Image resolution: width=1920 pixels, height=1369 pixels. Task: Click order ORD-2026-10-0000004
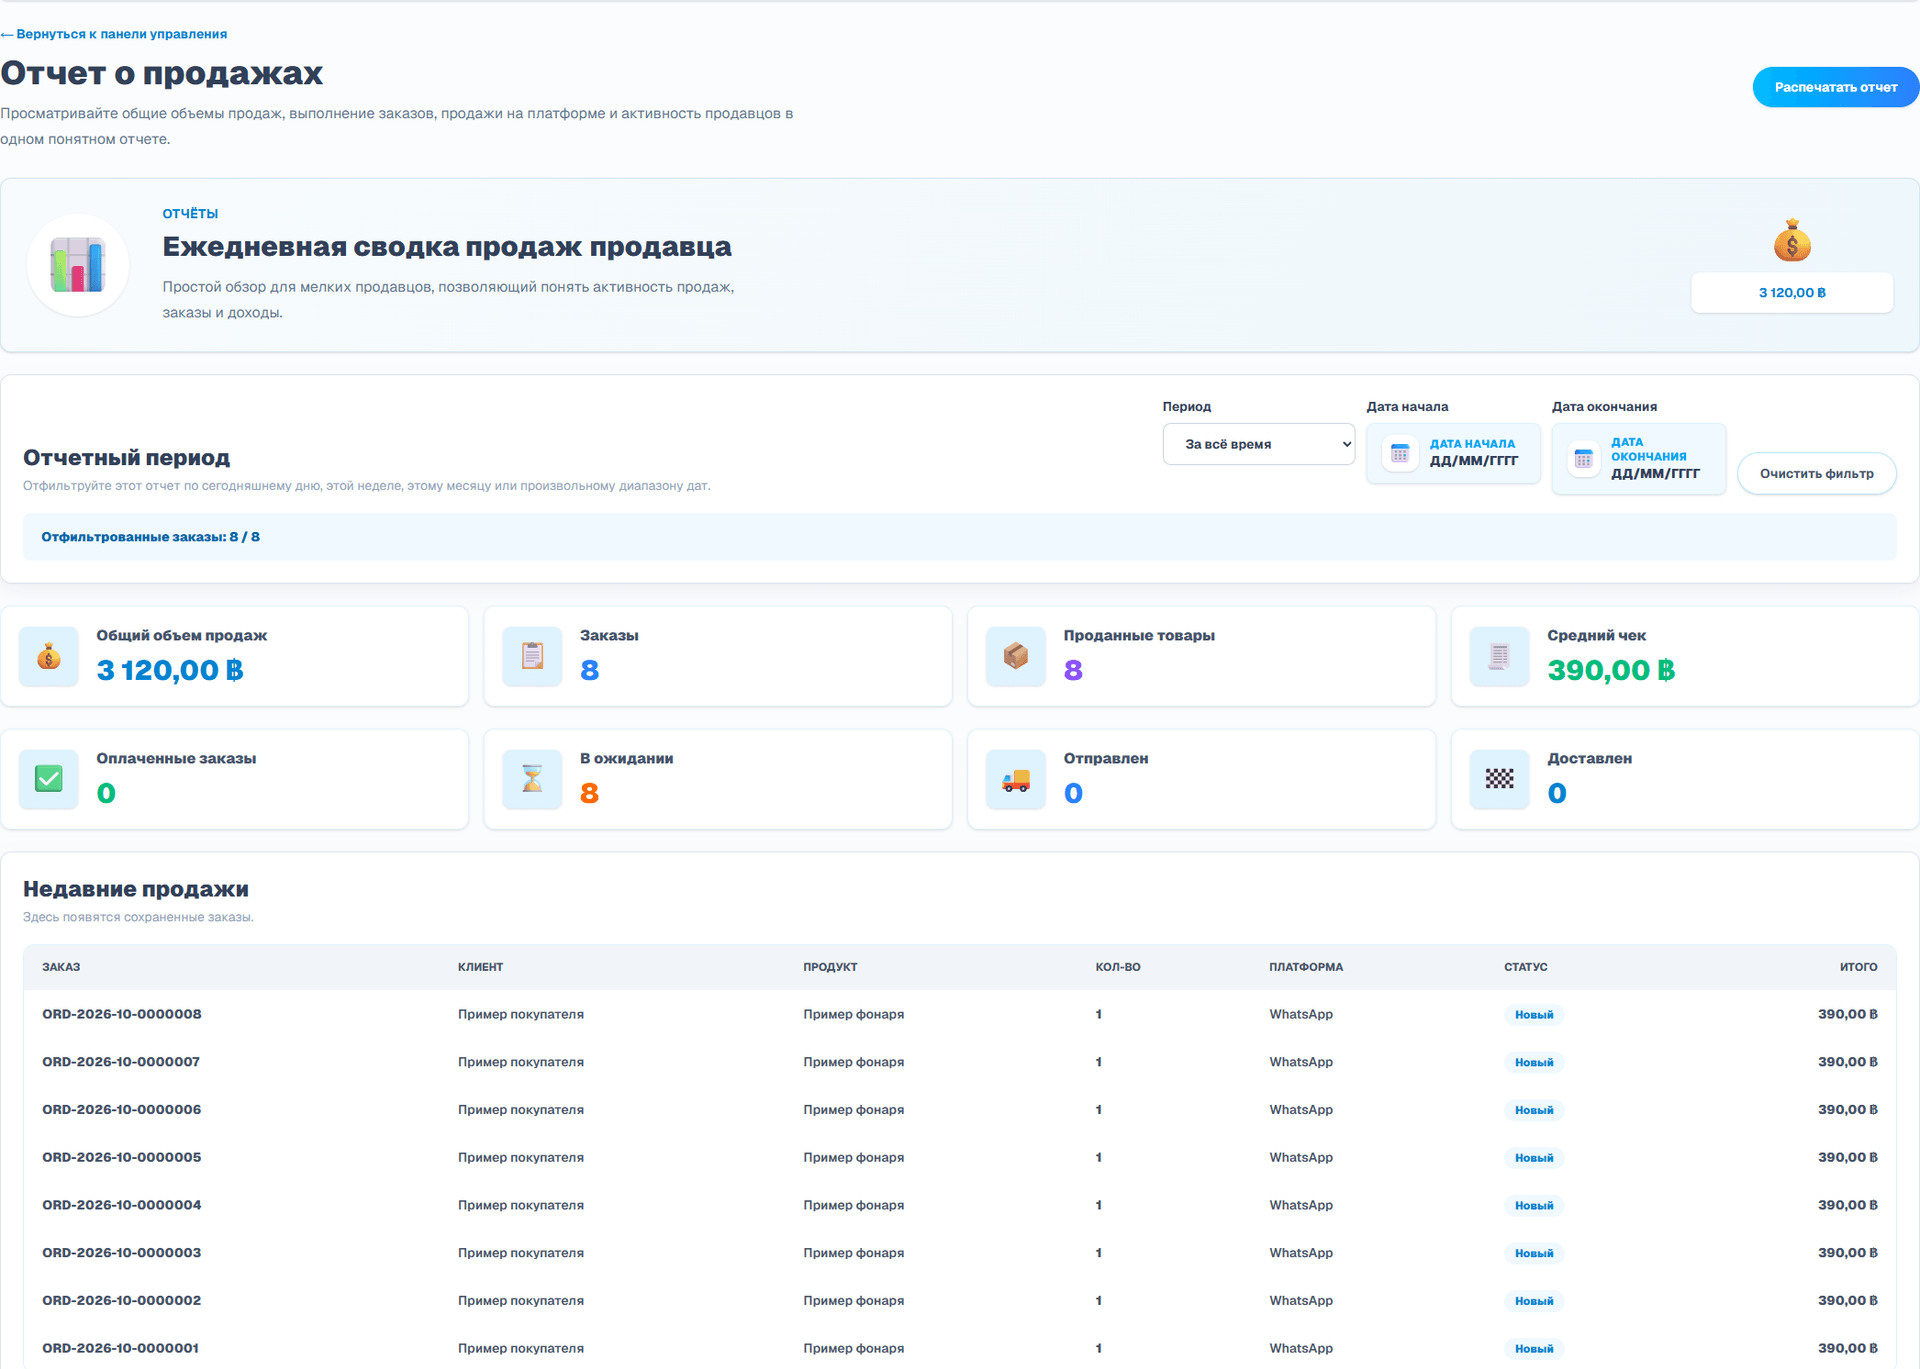point(121,1205)
